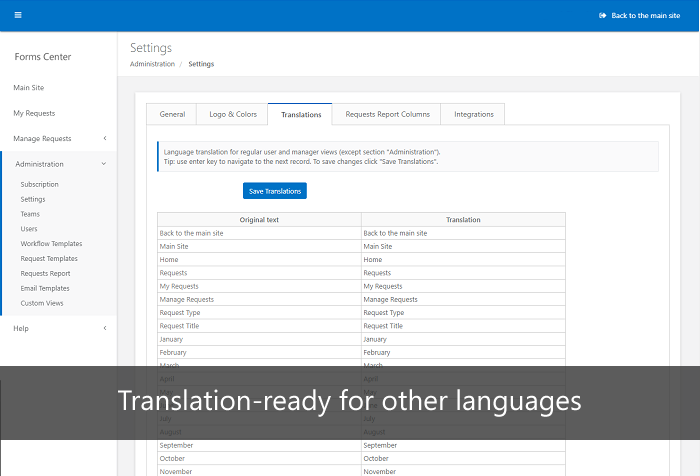Open Email Templates
This screenshot has width=700, height=476.
[x=45, y=288]
